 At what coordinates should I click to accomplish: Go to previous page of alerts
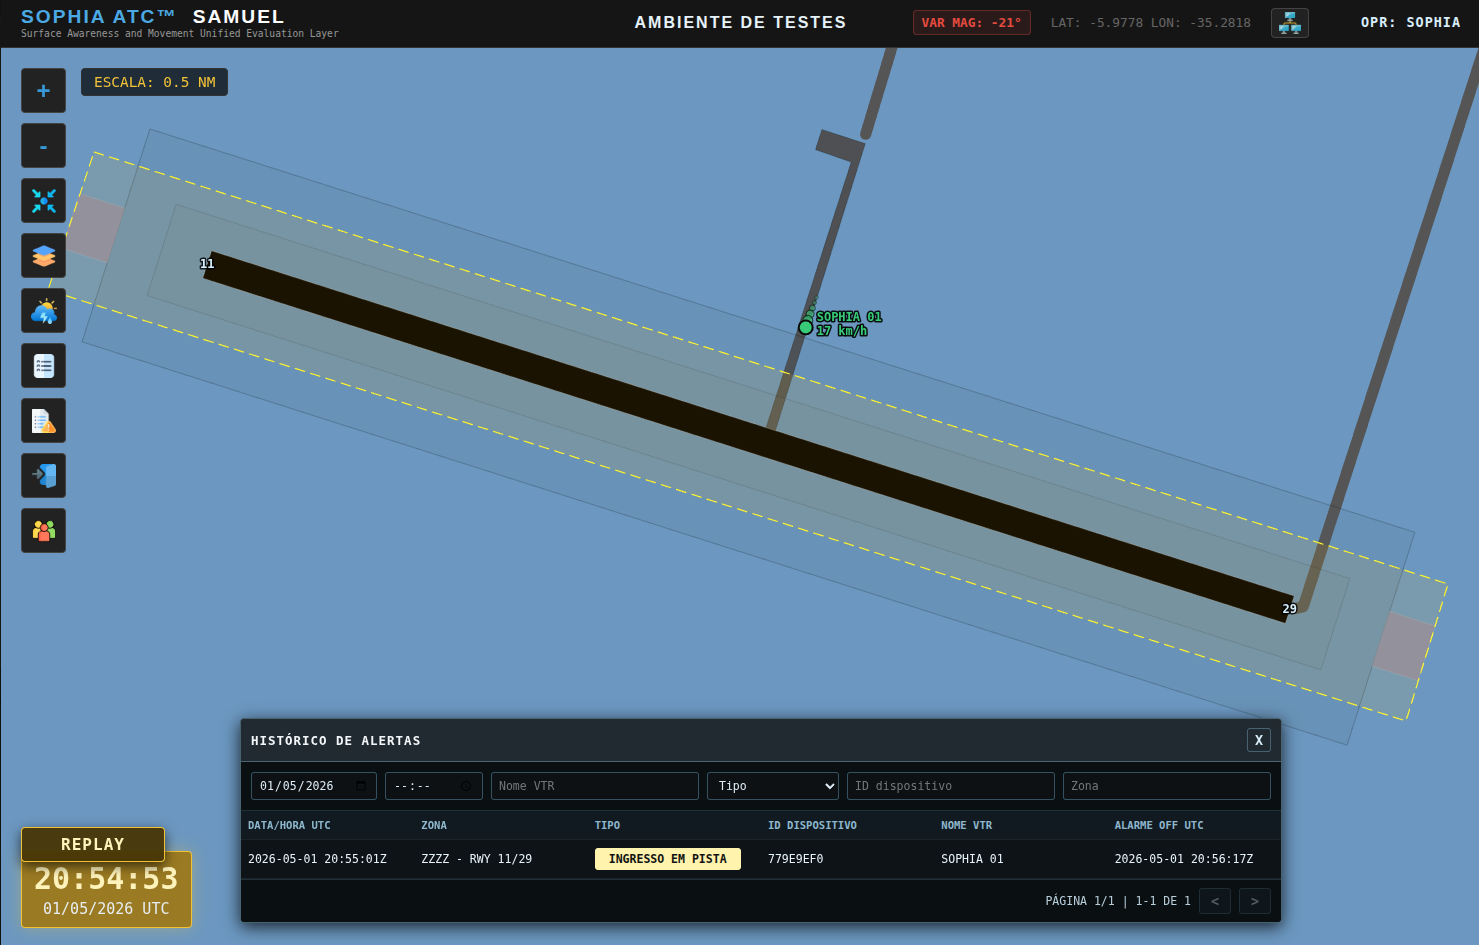(1215, 901)
